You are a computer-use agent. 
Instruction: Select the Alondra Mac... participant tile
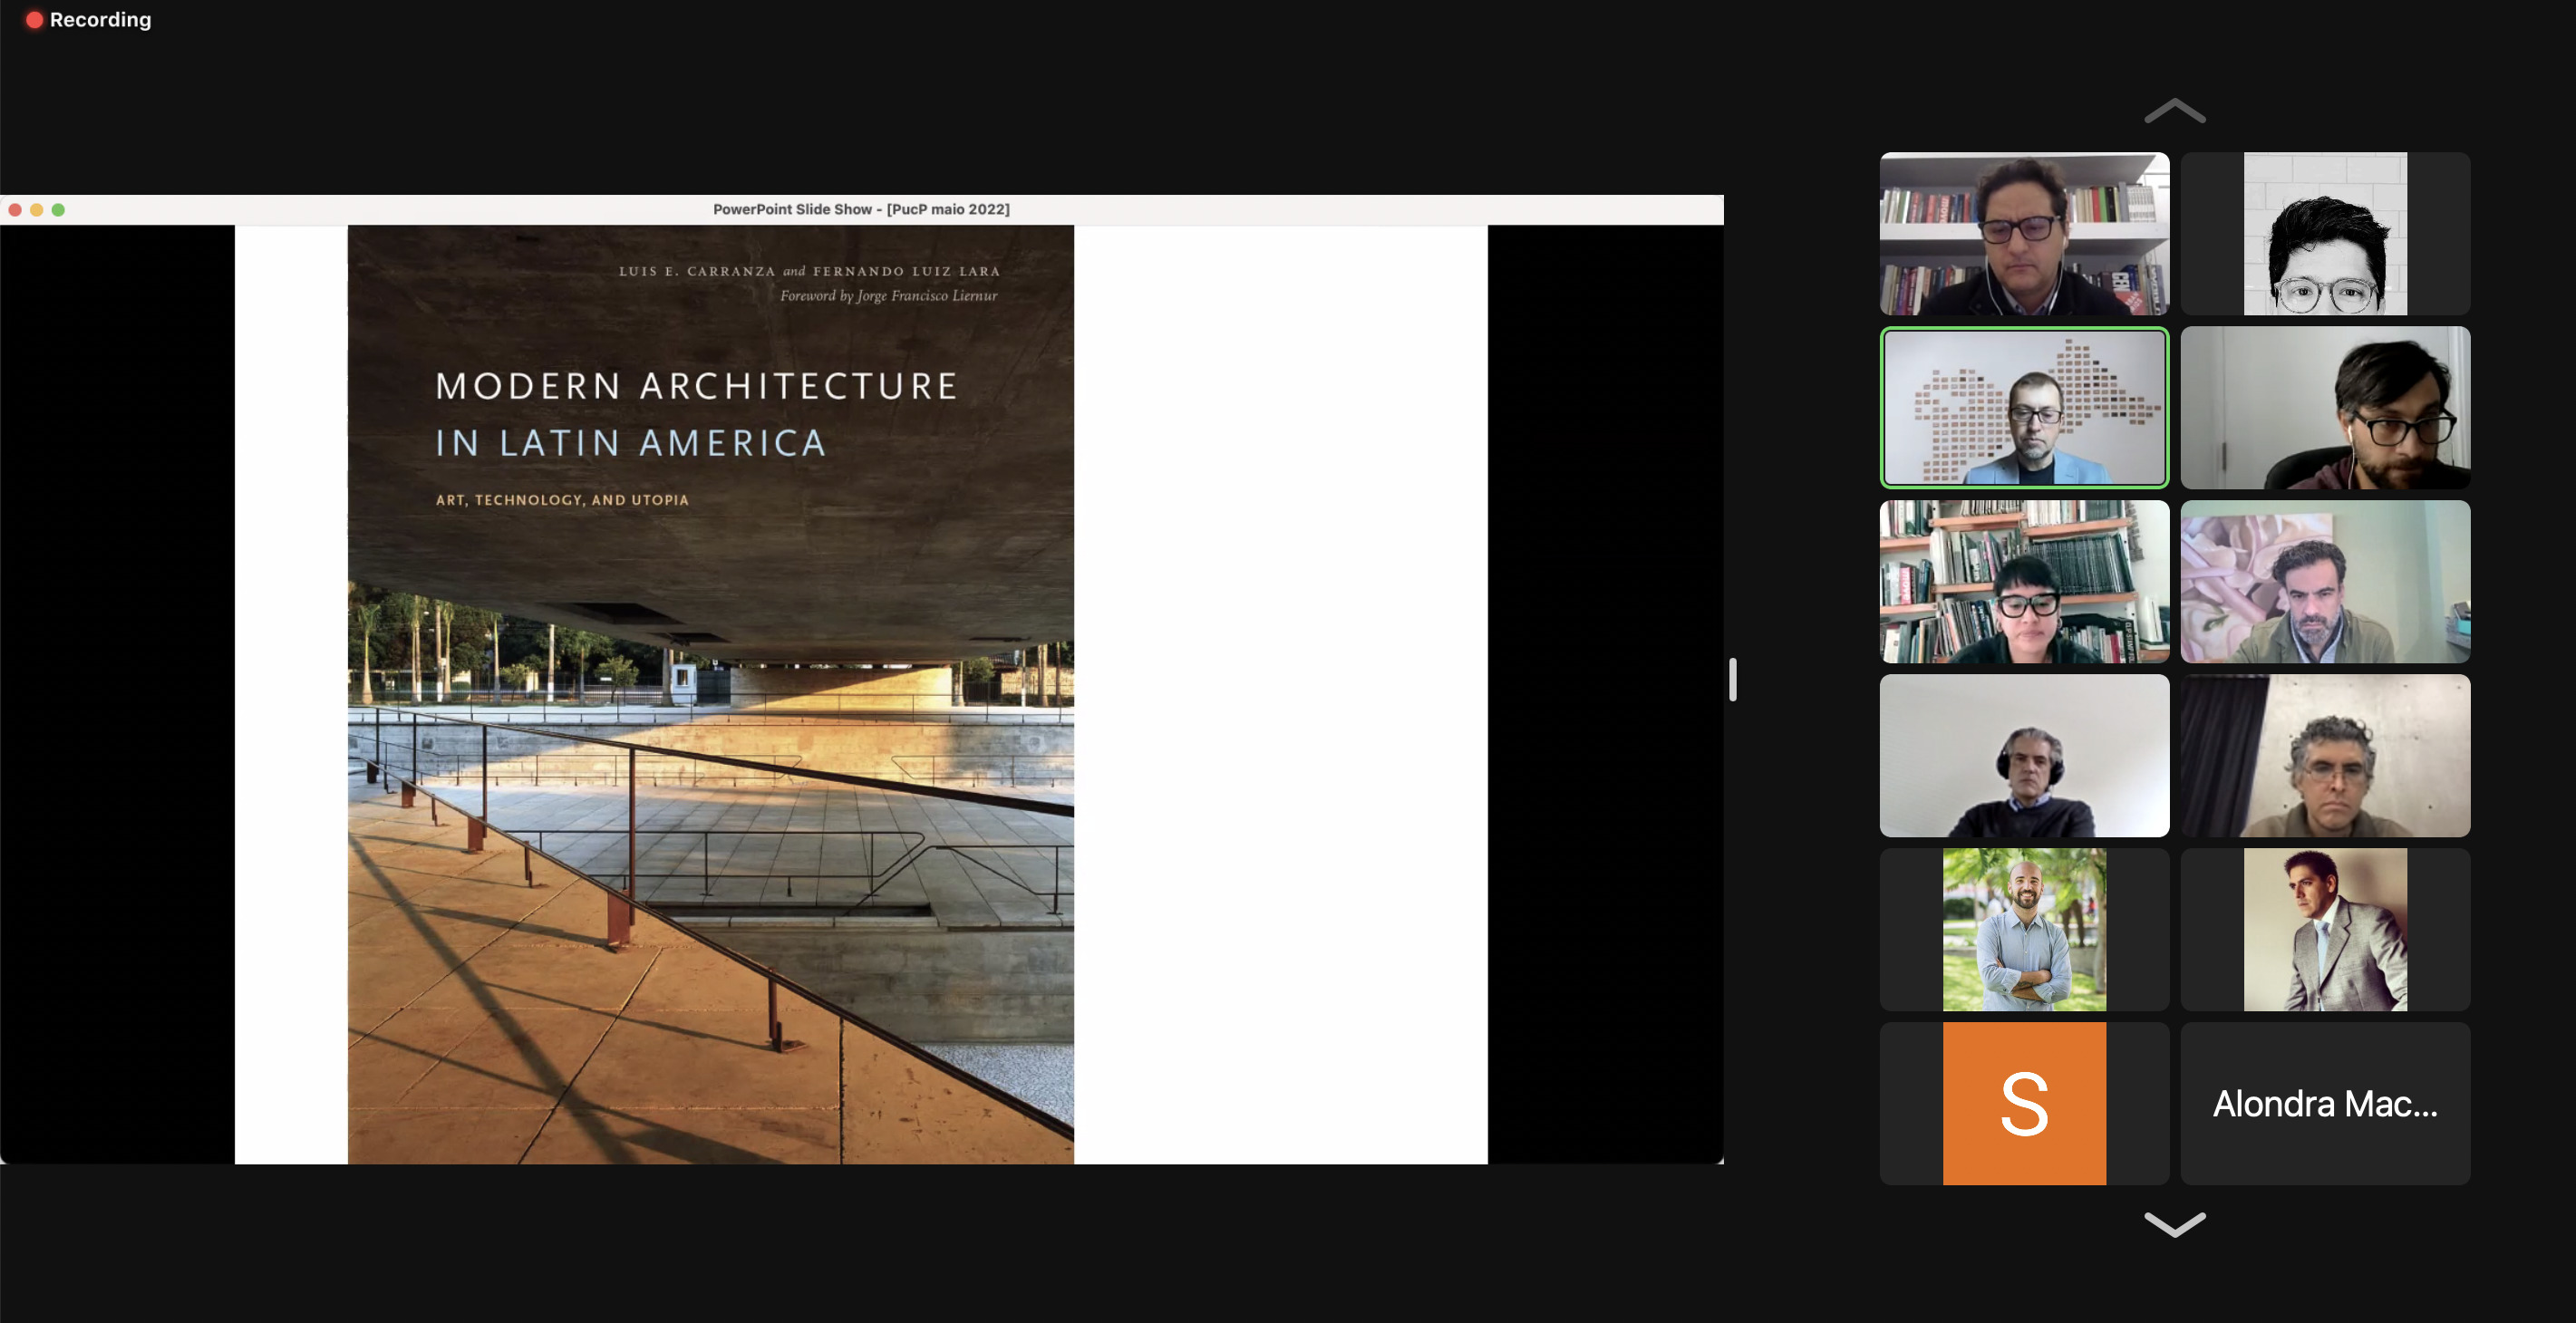pyautogui.click(x=2325, y=1103)
